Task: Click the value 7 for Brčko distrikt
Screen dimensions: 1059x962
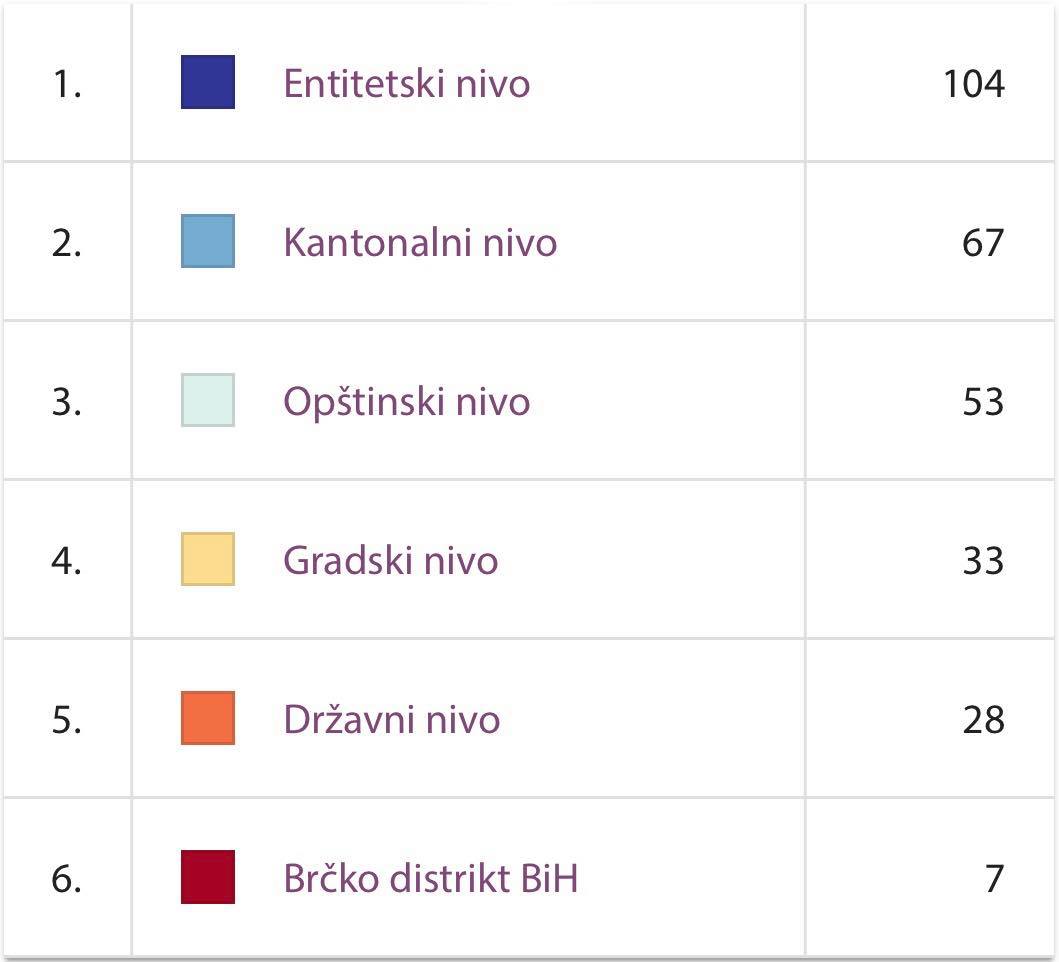Action: click(x=993, y=878)
